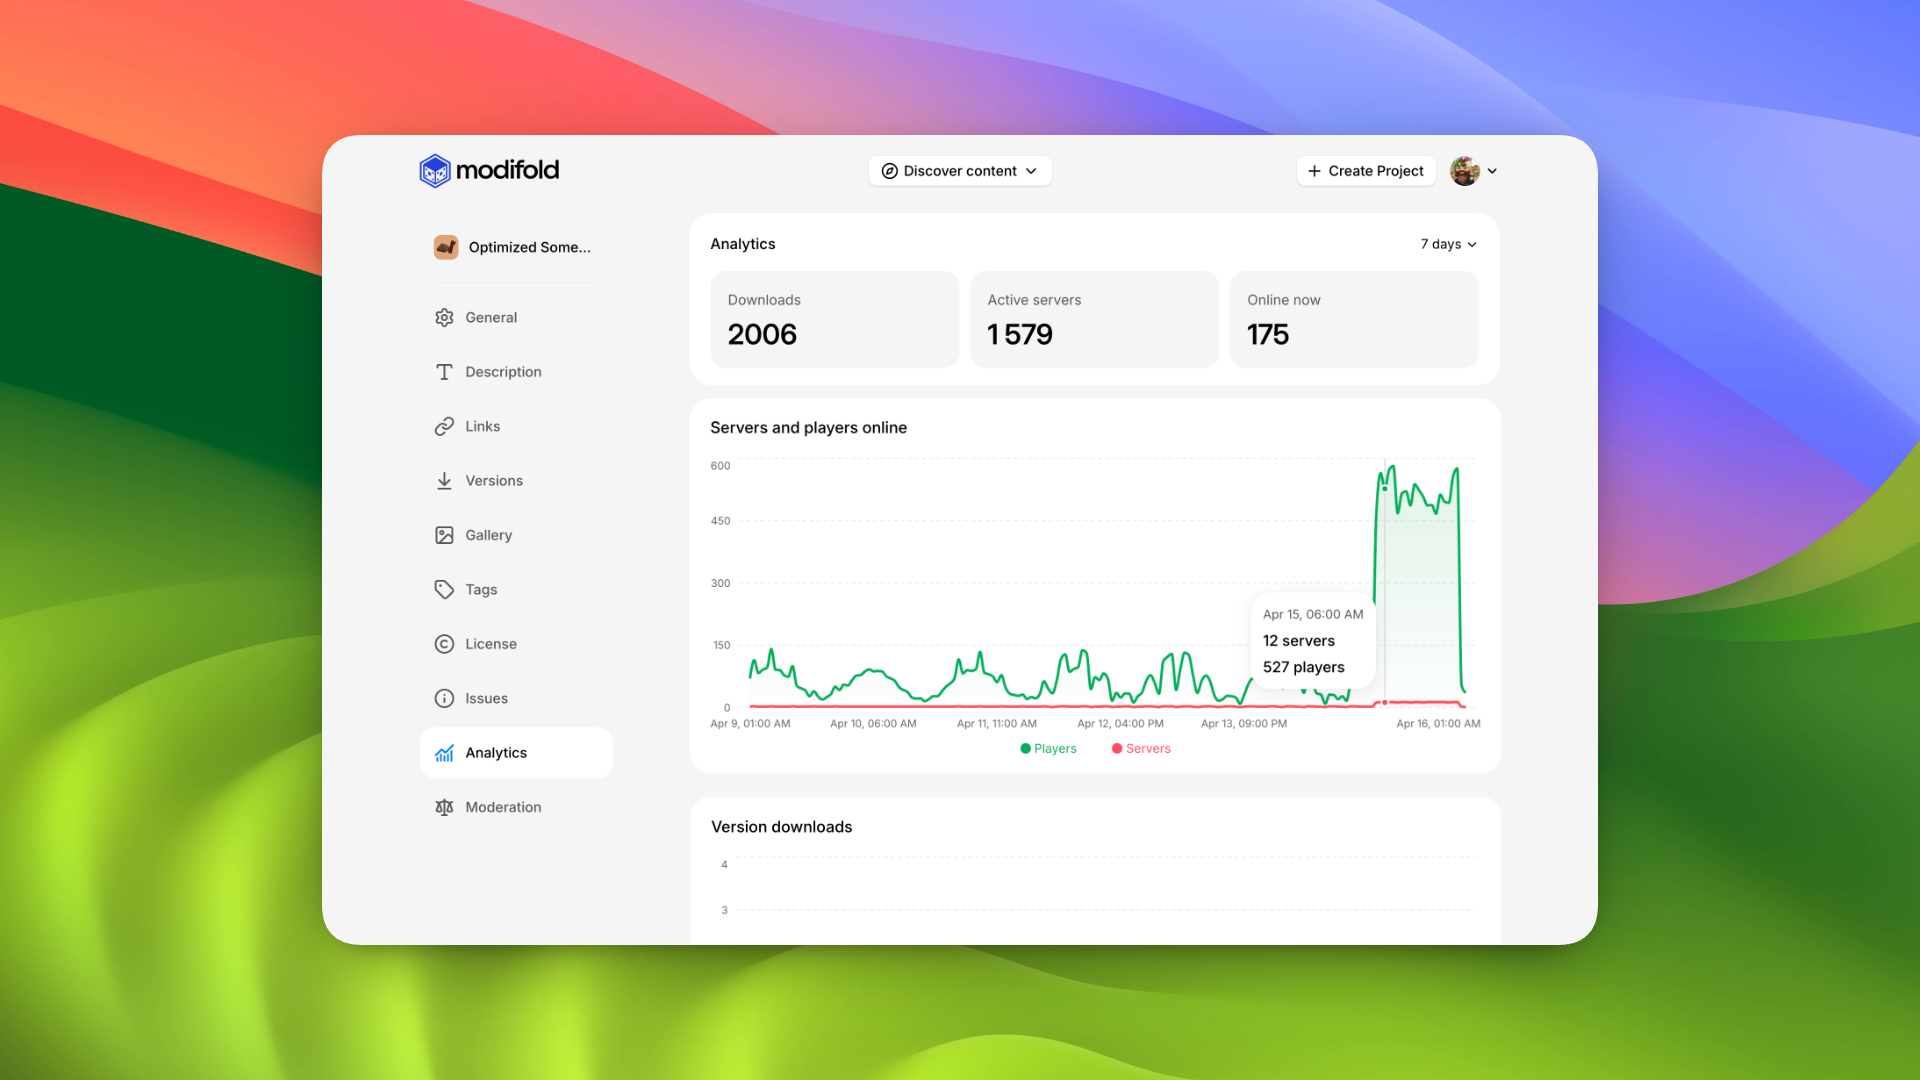Toggle Players series in chart legend

(x=1048, y=748)
